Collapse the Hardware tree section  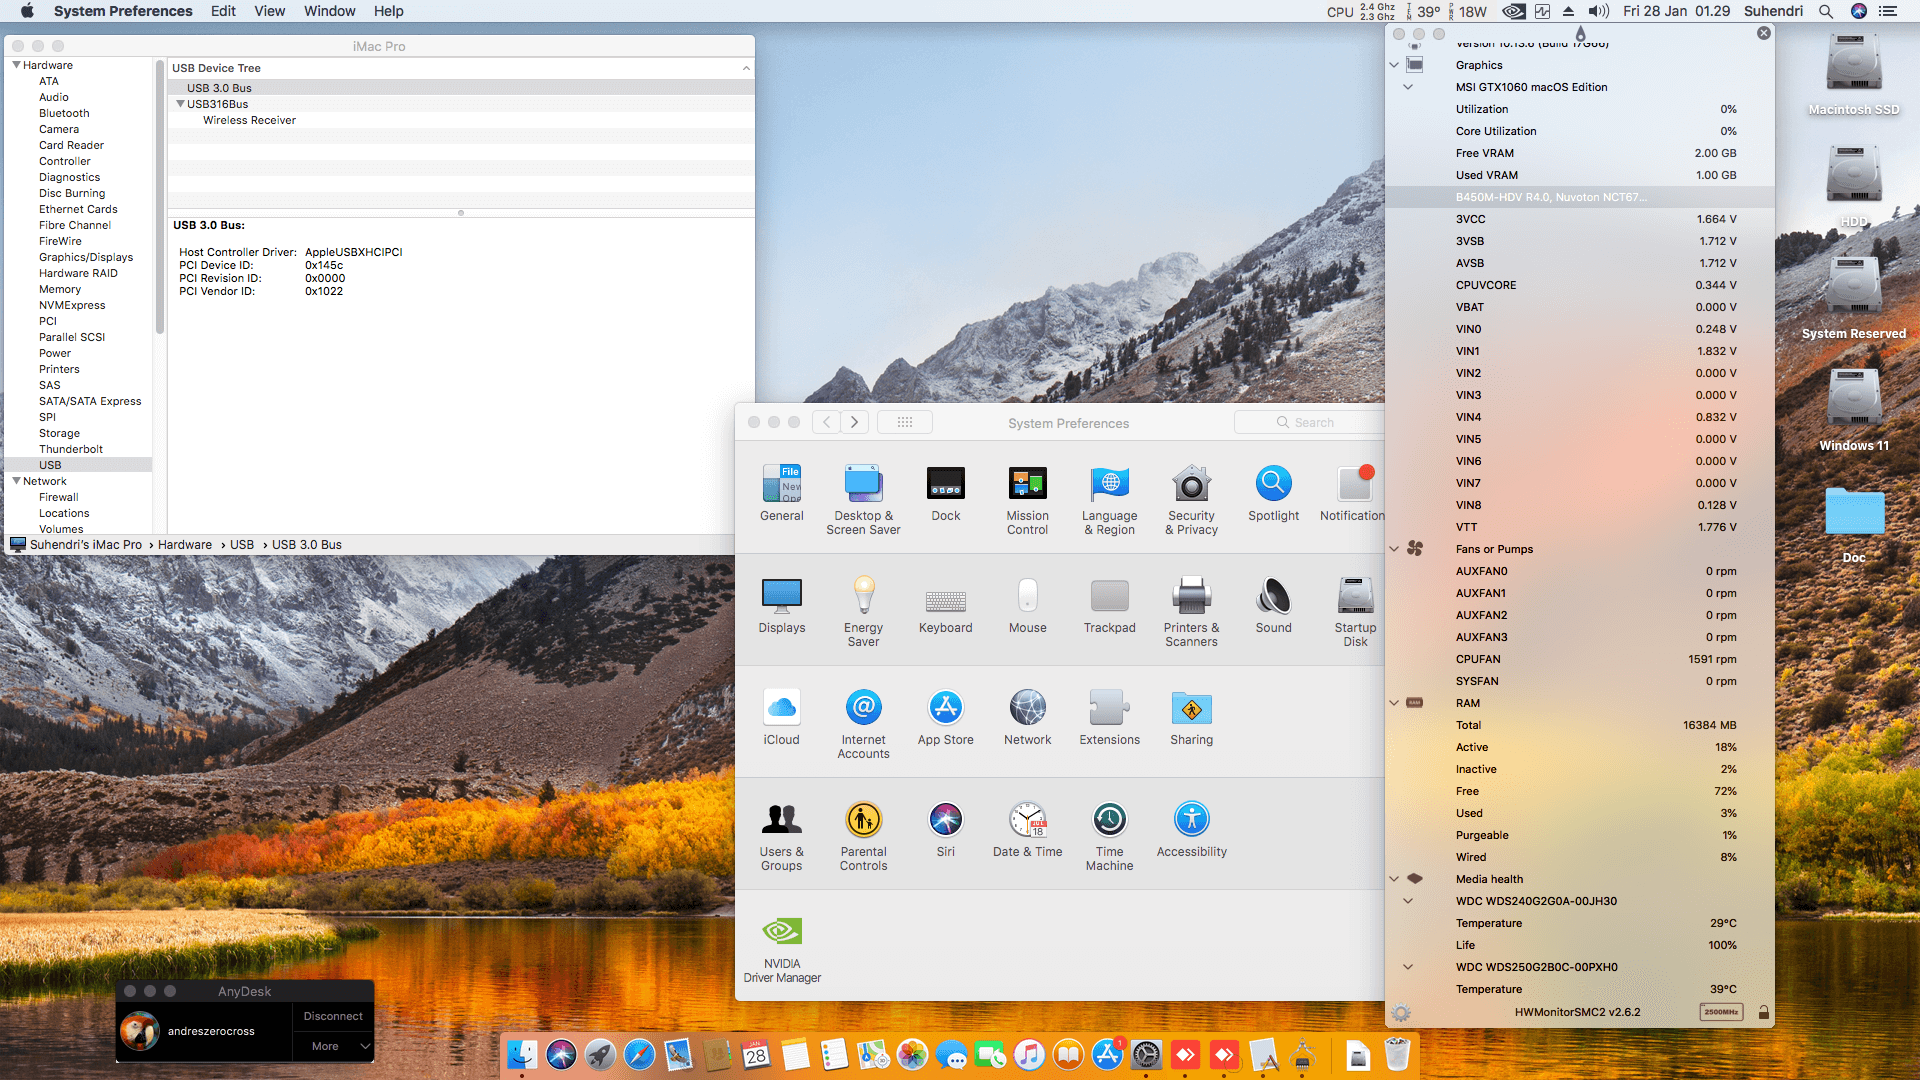tap(17, 65)
